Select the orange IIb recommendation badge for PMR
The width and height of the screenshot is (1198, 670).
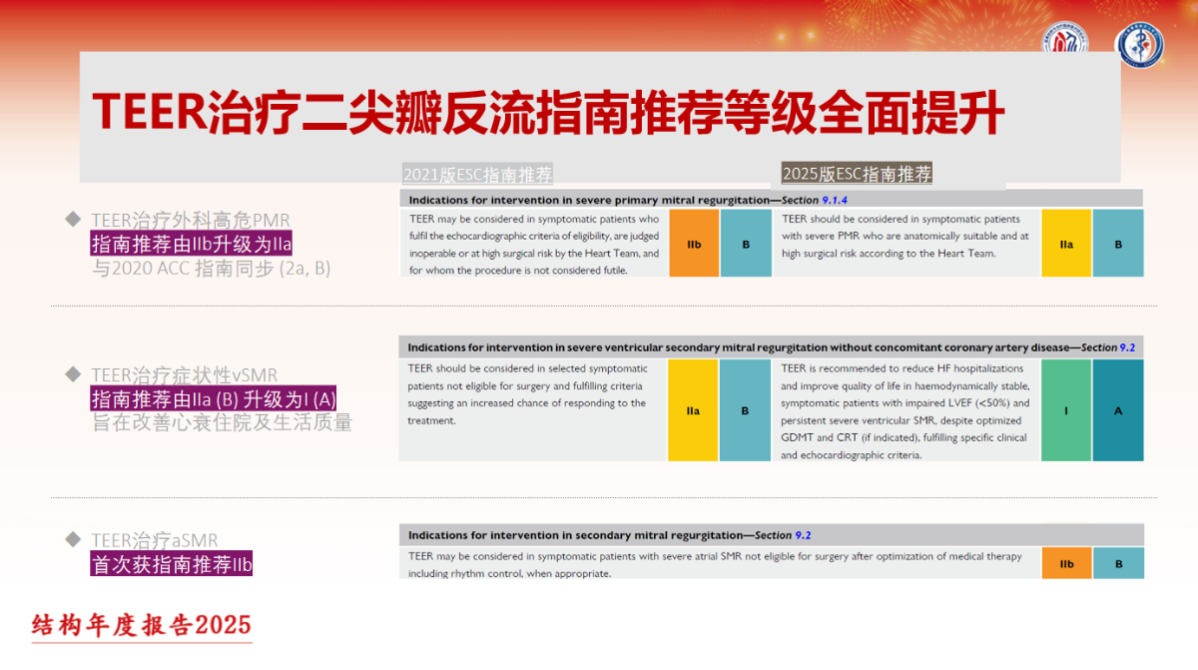[x=693, y=243]
